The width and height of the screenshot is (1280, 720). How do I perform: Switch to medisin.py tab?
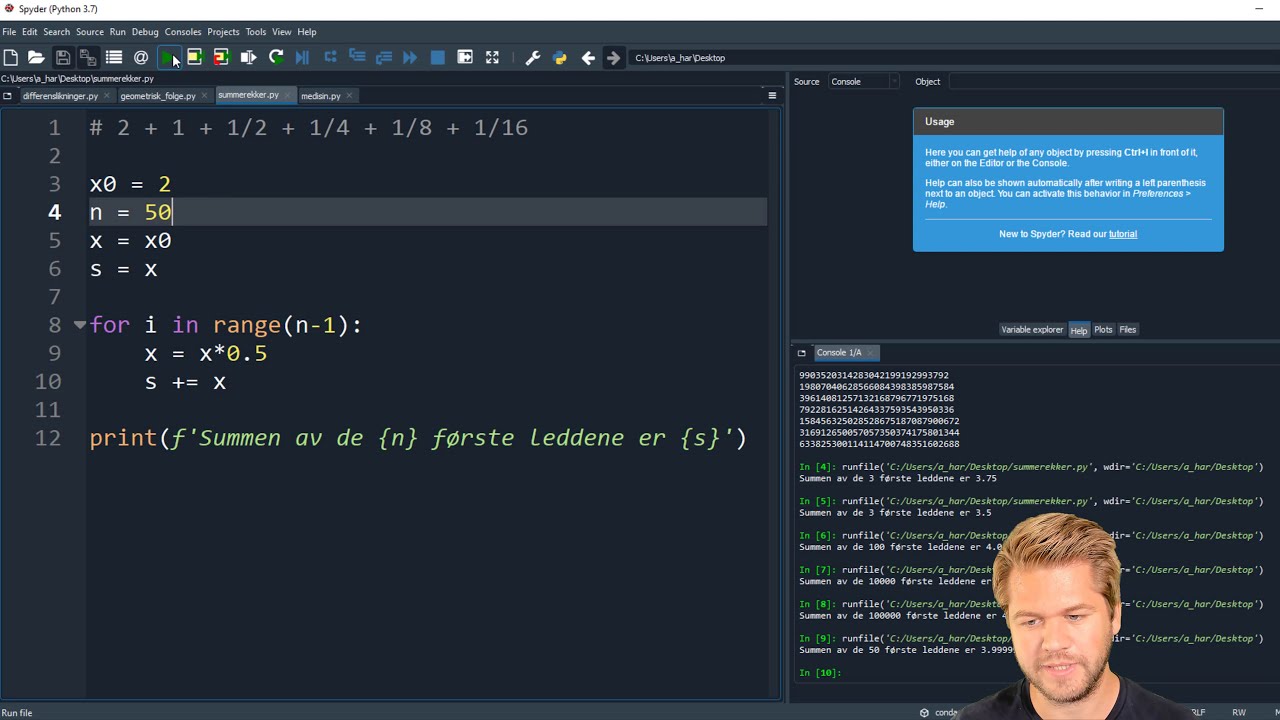pos(321,96)
